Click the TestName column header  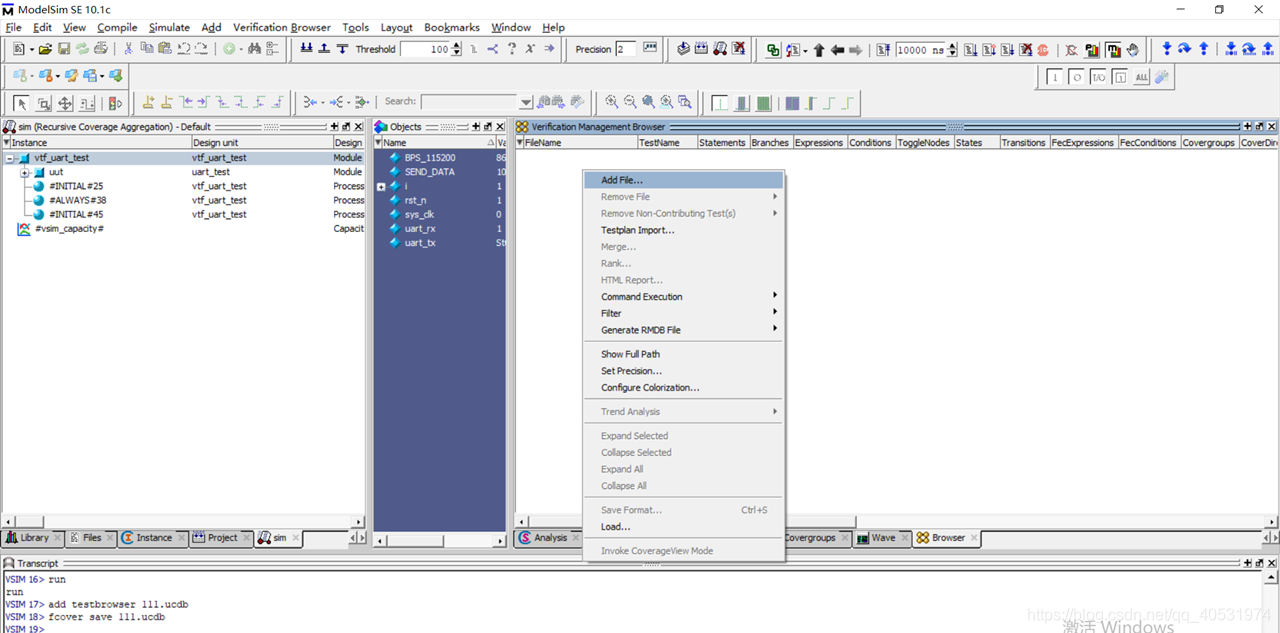tap(667, 143)
